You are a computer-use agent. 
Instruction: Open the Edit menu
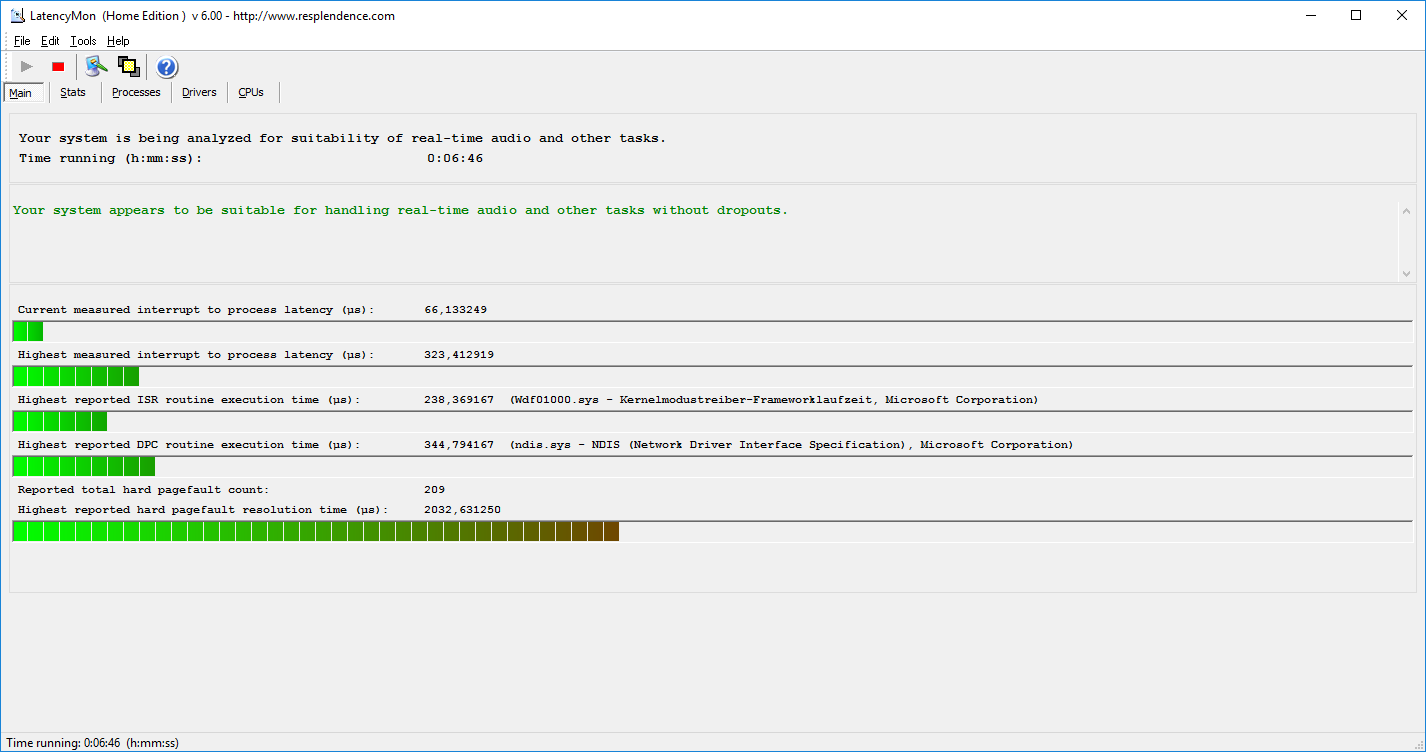coord(50,41)
